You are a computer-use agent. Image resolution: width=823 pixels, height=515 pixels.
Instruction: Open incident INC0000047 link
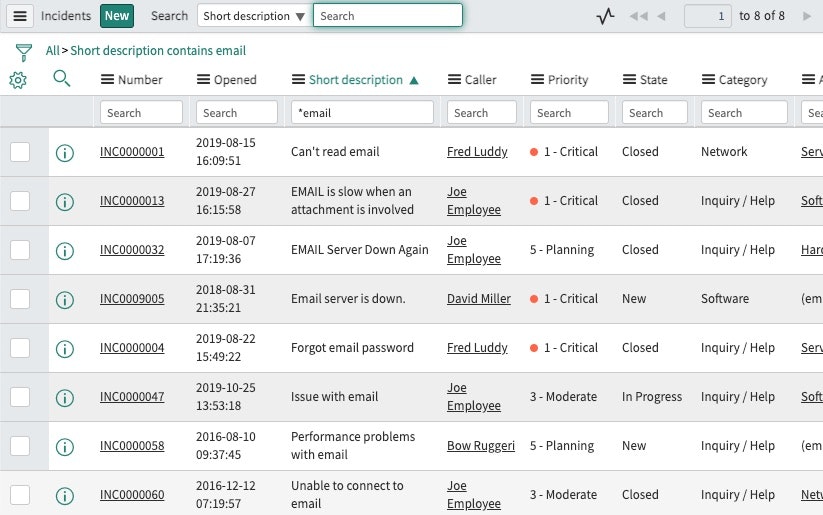point(132,397)
